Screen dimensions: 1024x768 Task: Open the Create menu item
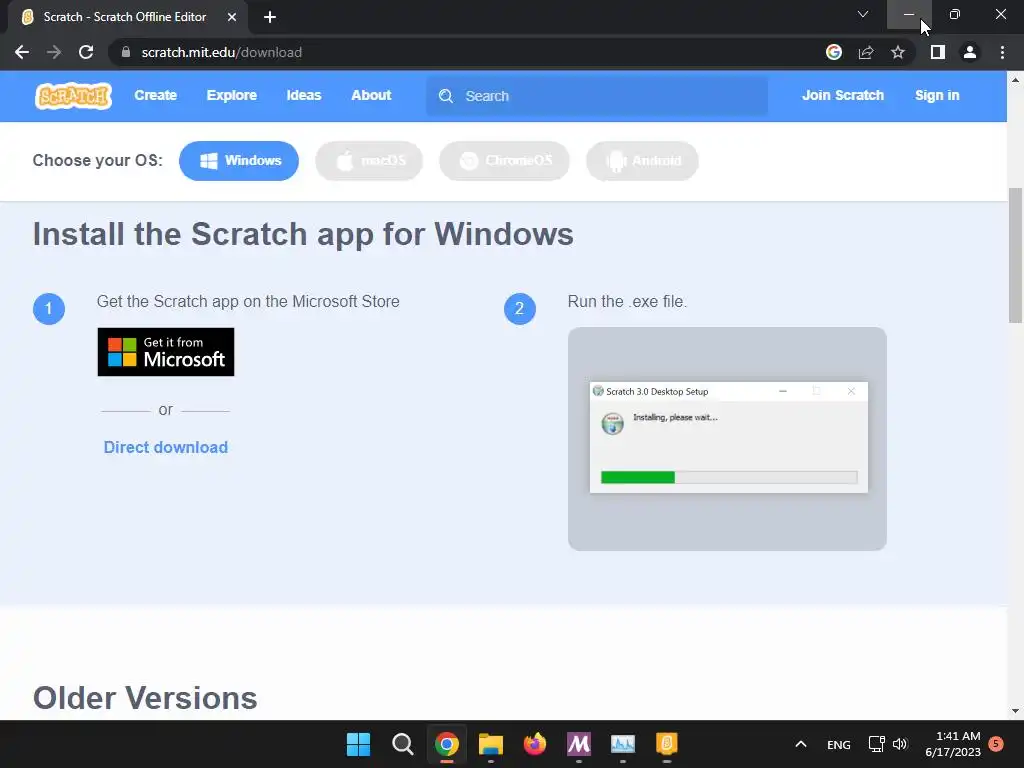[155, 95]
